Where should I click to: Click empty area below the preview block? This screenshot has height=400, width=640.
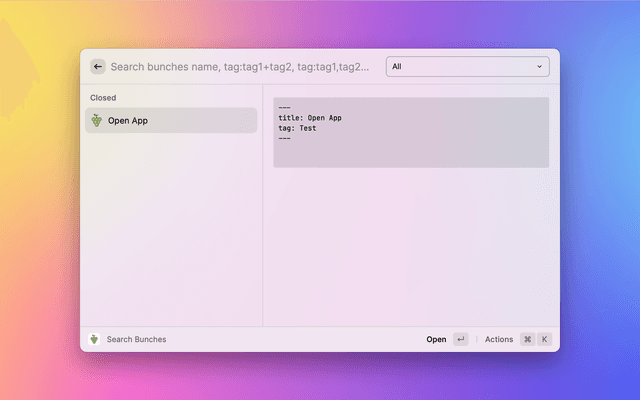[410, 250]
